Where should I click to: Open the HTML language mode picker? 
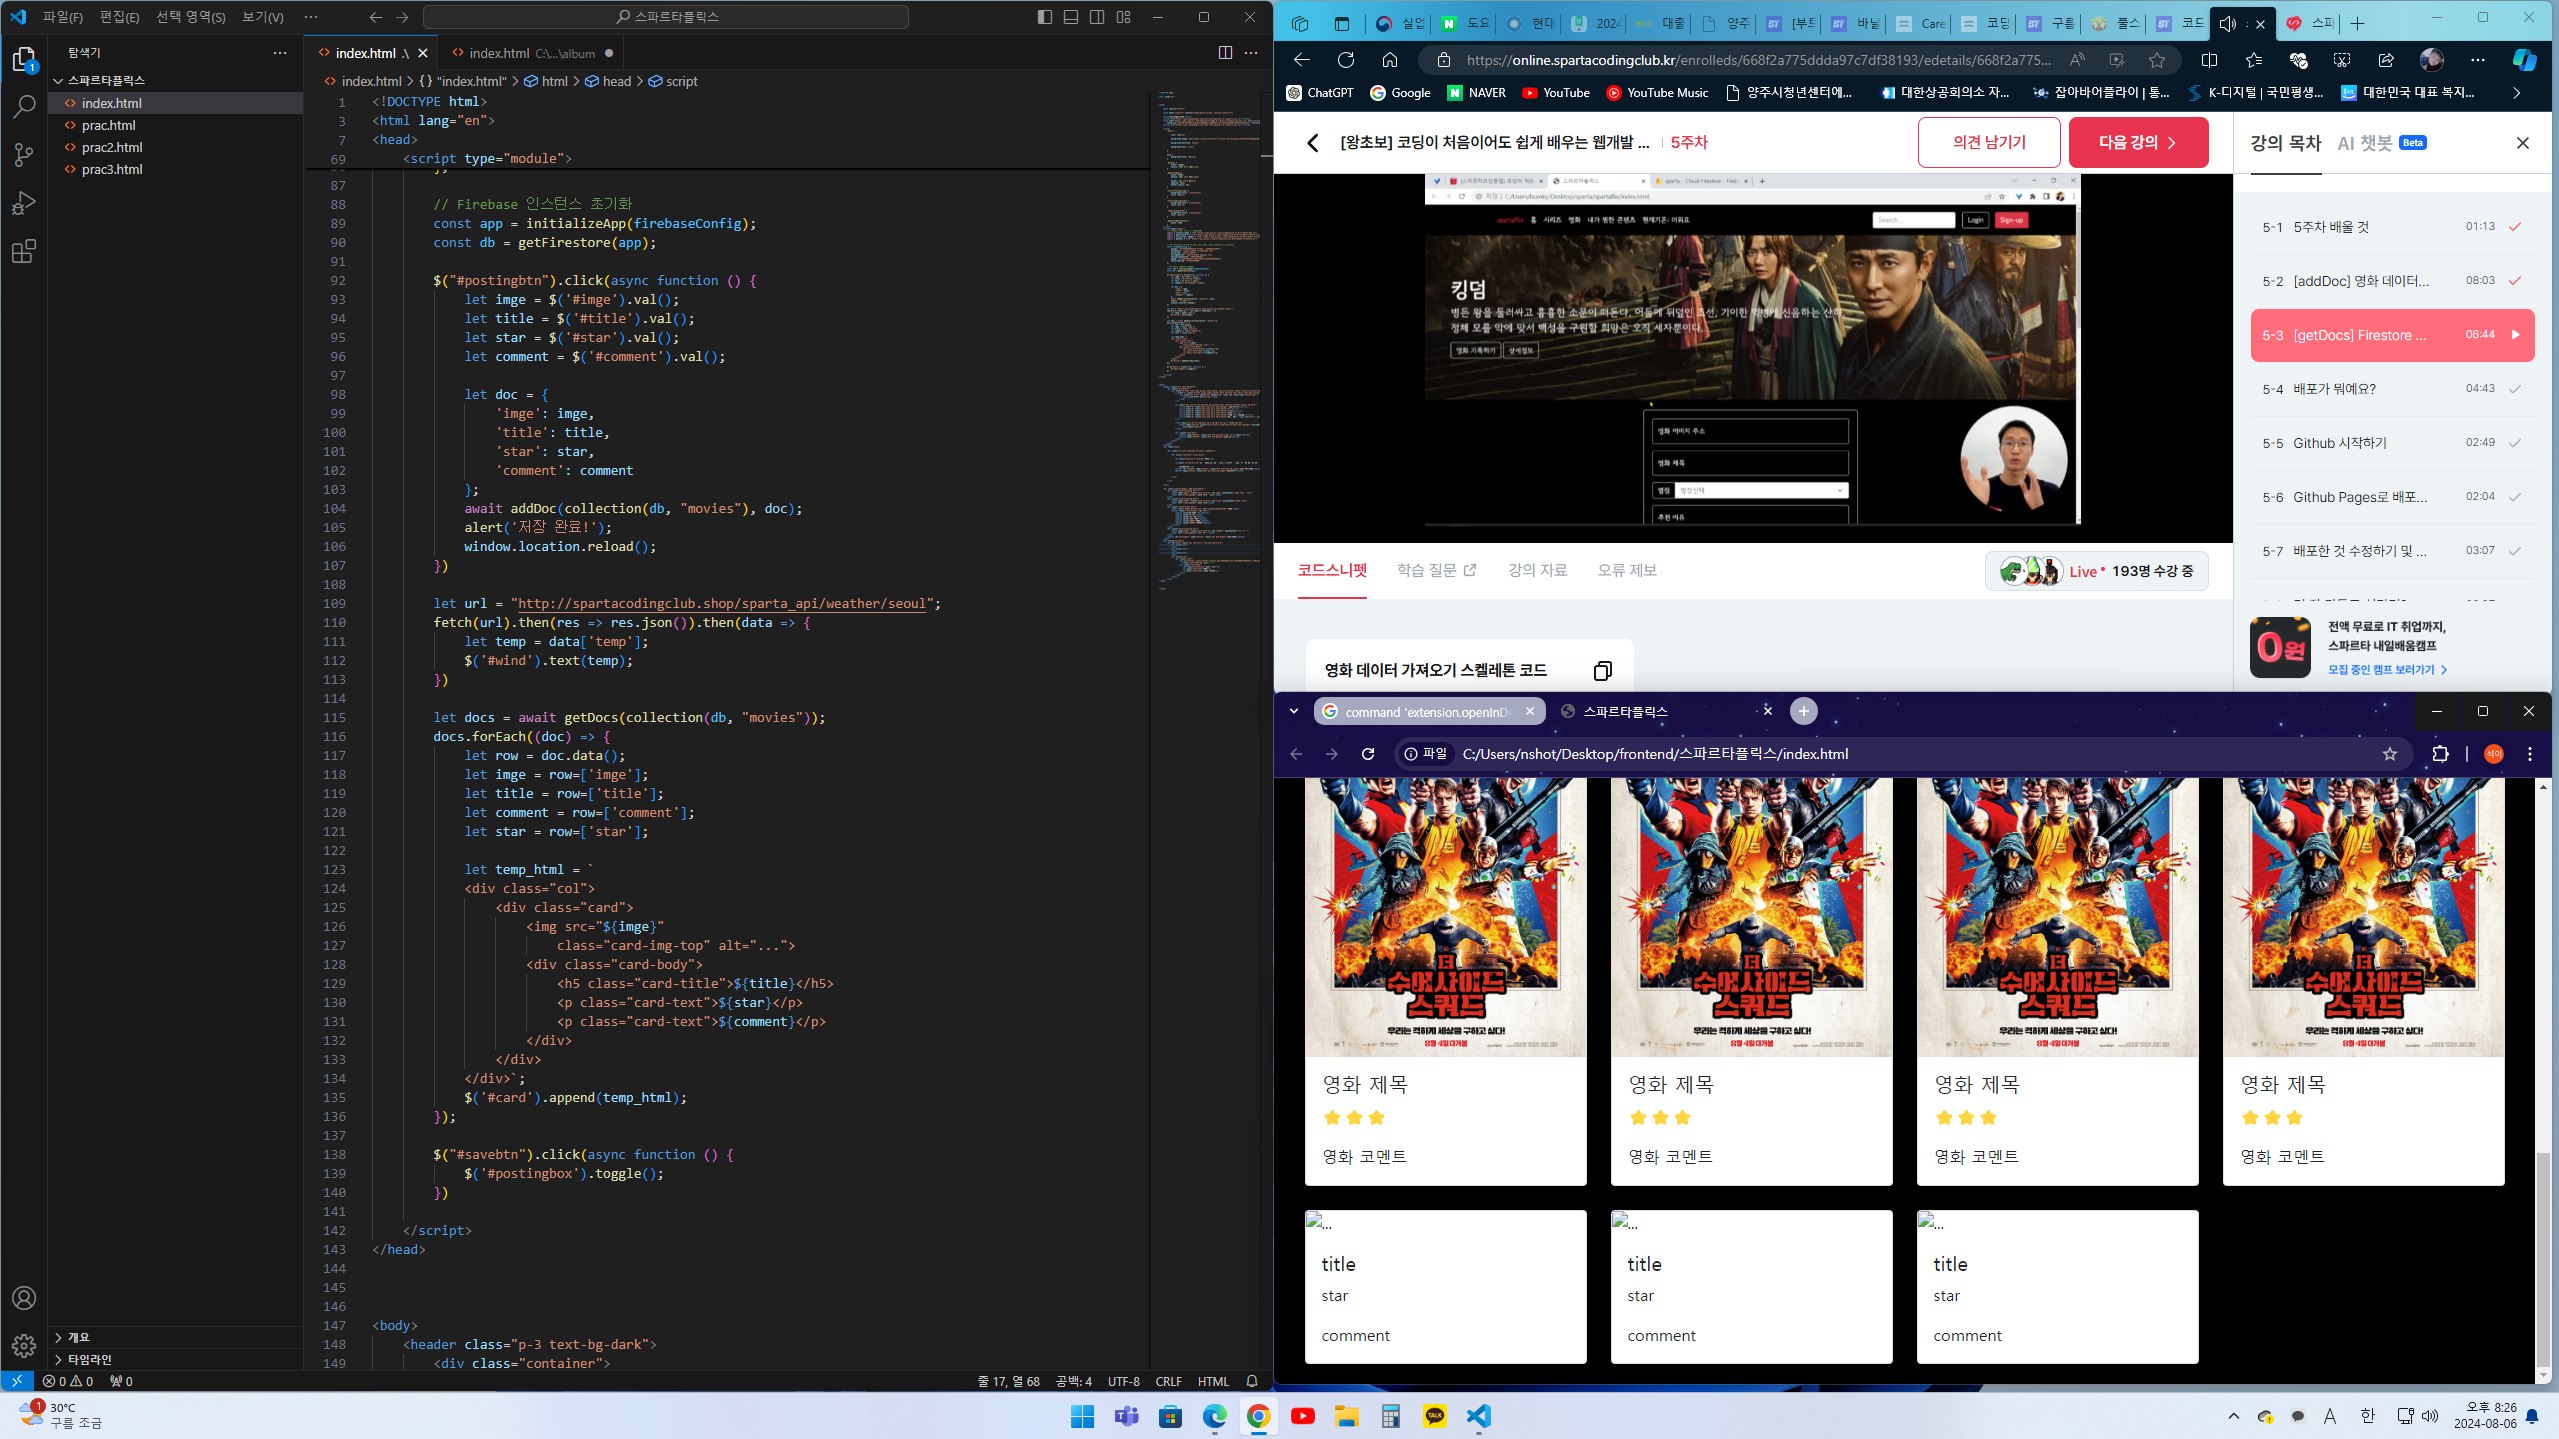[x=1213, y=1381]
